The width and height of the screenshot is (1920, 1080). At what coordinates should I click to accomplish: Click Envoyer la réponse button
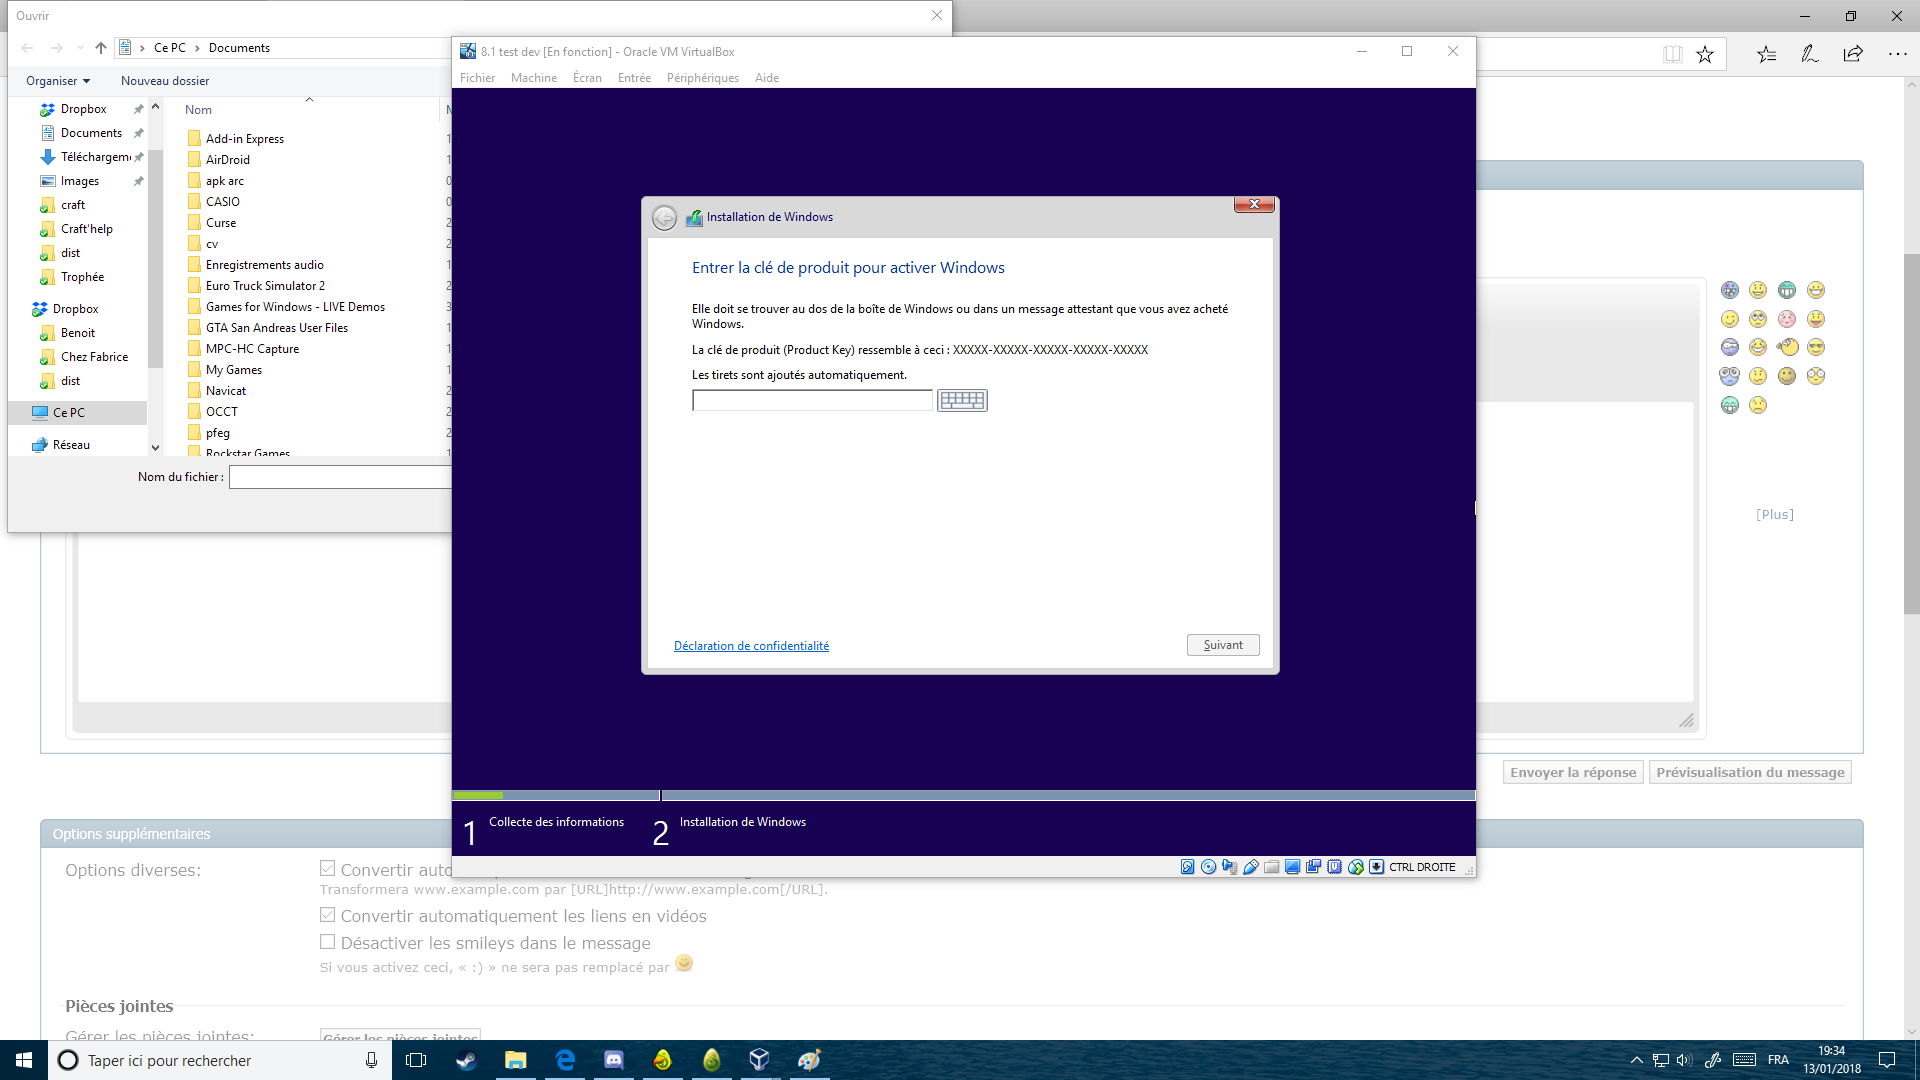[x=1573, y=772]
